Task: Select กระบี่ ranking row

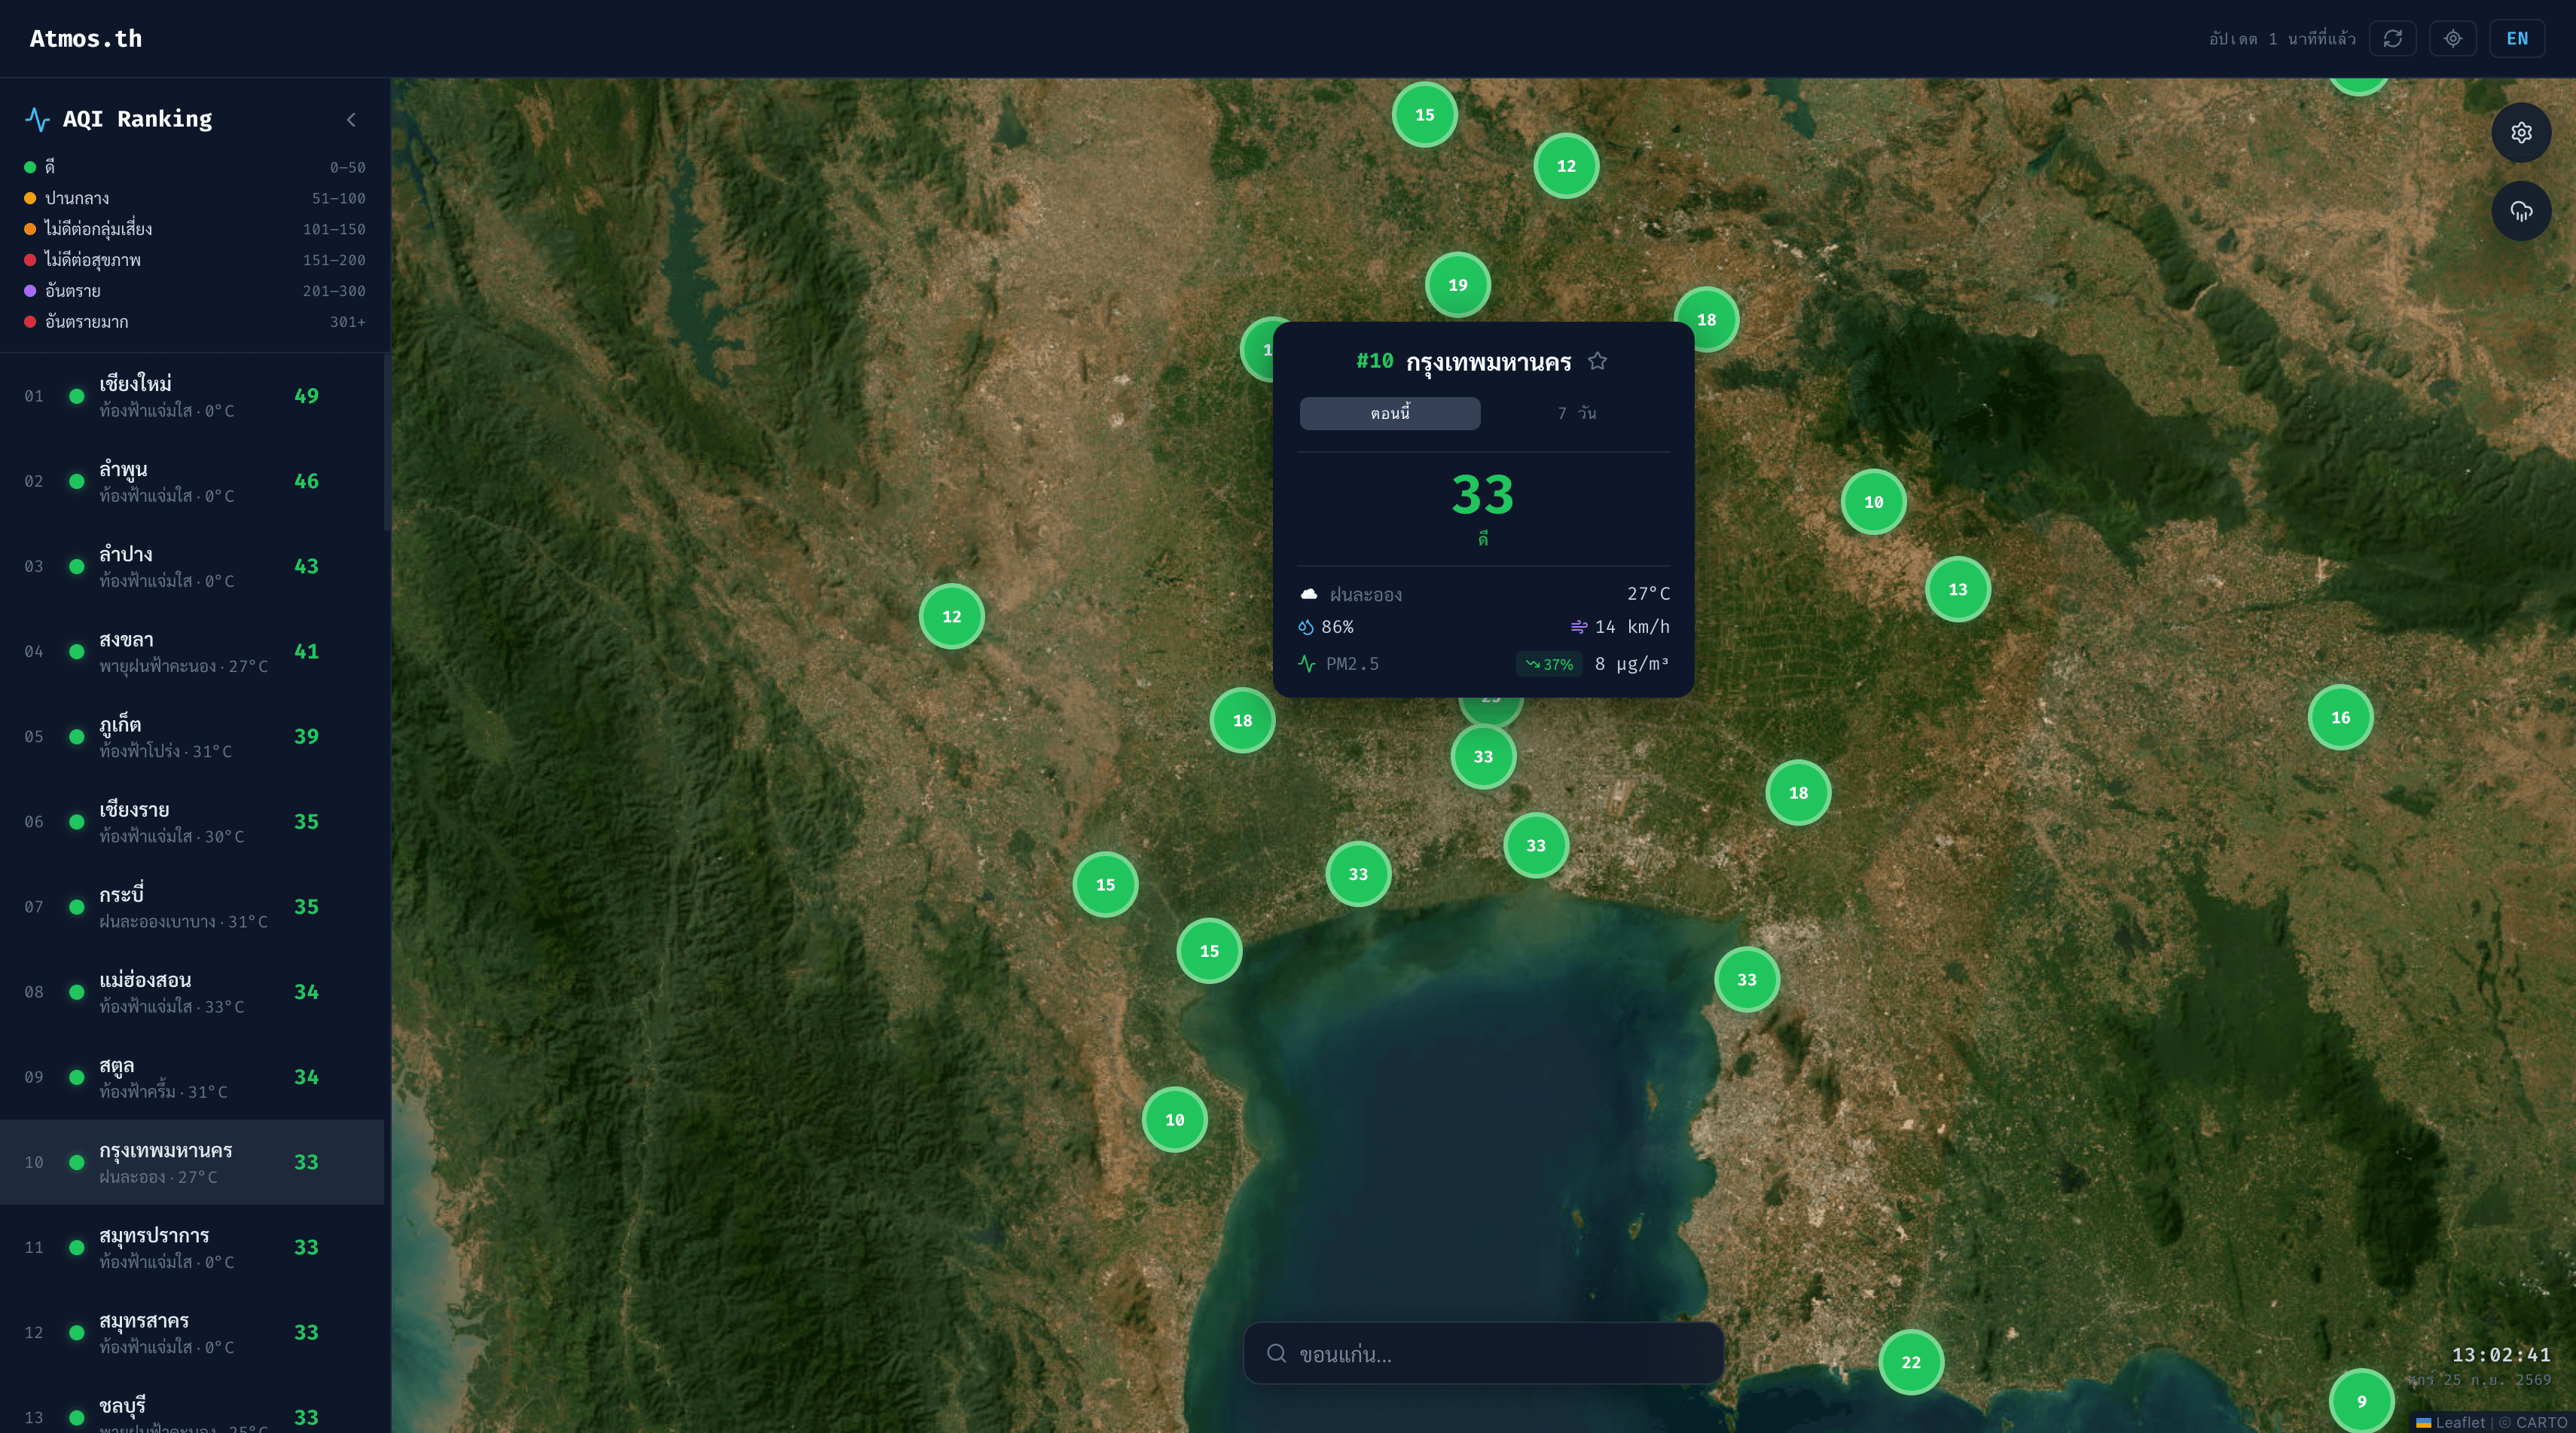Action: click(192, 906)
